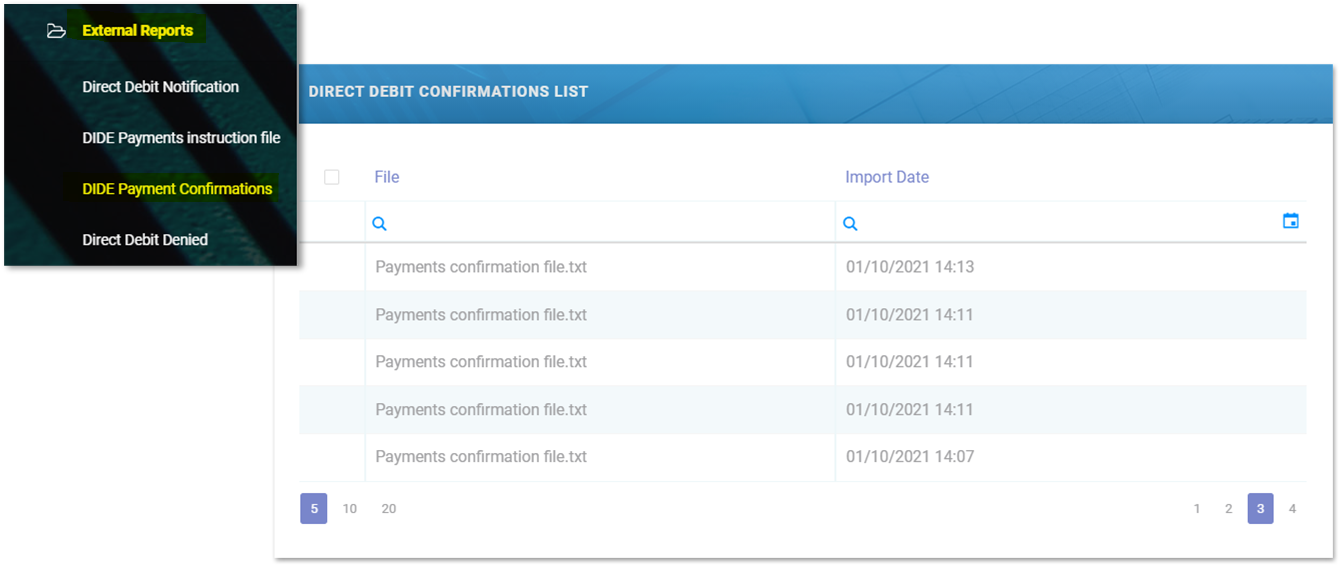Select DIDE Payment Confirmations menu item
This screenshot has width=1343, height=568.
click(177, 189)
